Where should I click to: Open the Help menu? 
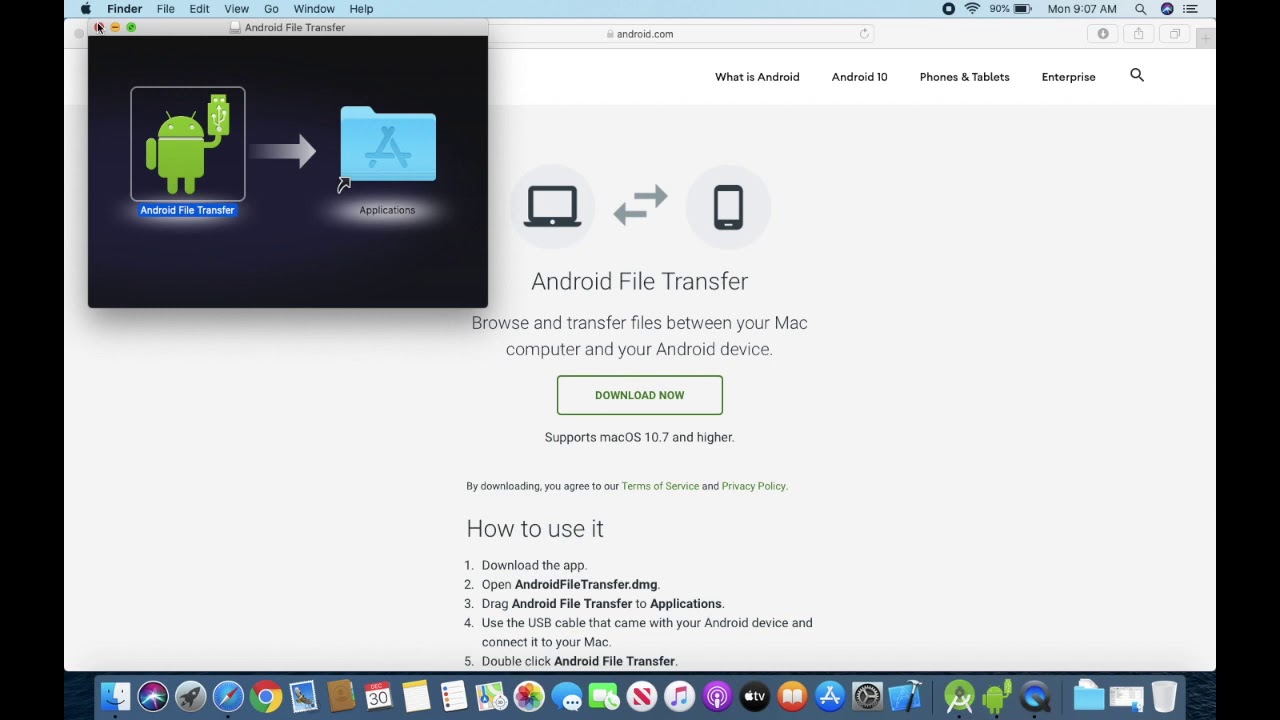(361, 9)
